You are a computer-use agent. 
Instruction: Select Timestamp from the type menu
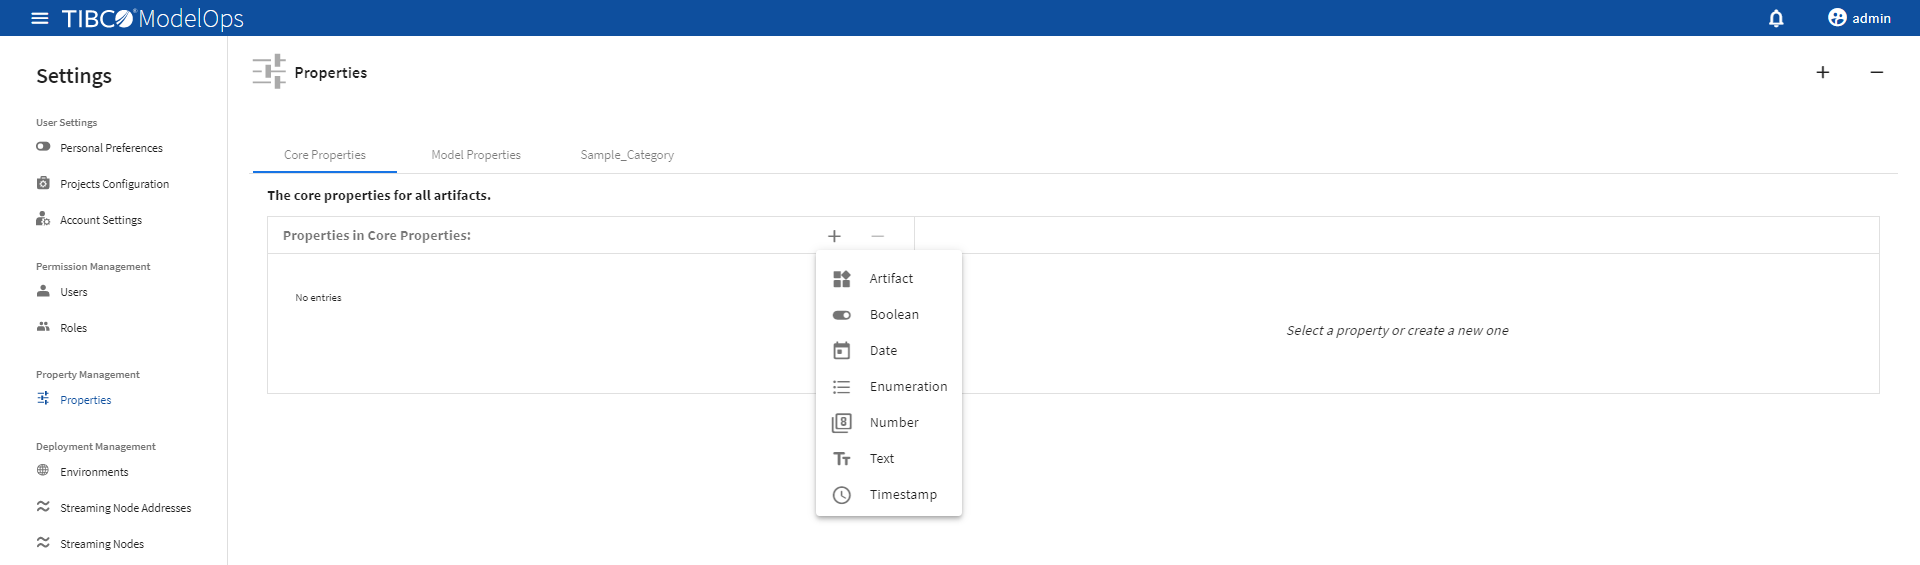tap(902, 495)
